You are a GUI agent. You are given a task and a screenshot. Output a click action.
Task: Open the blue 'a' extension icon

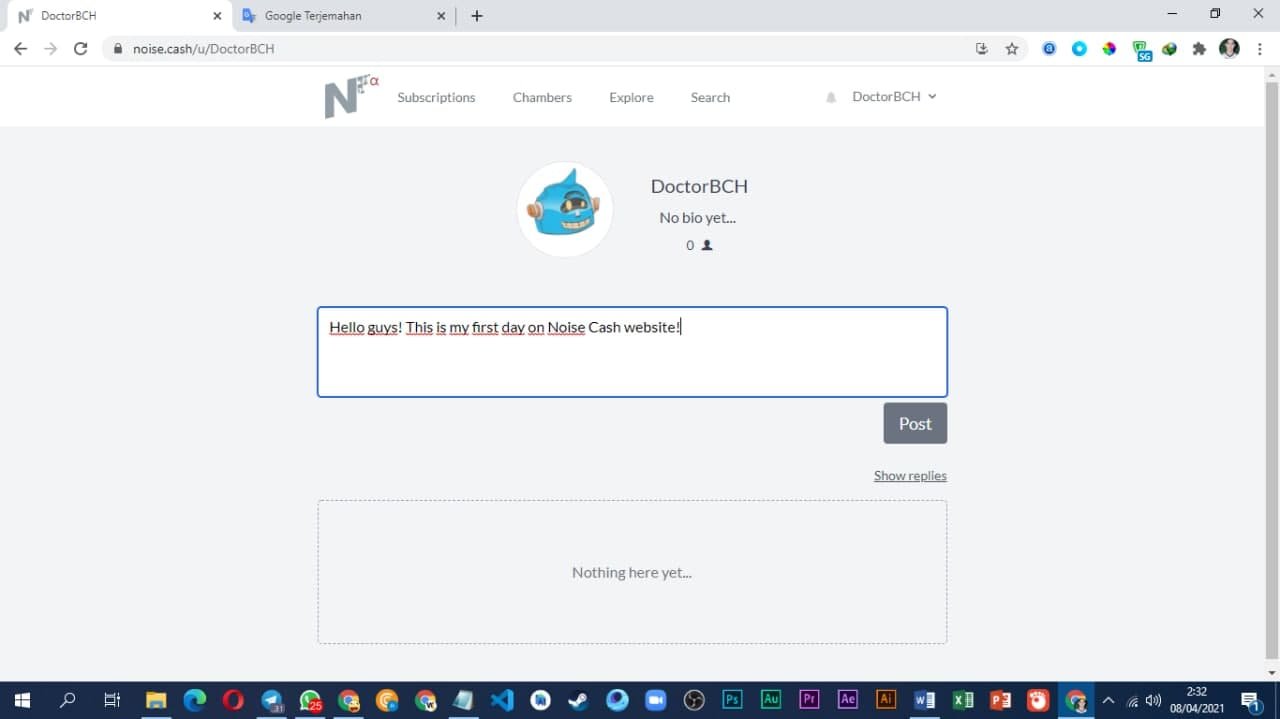click(x=1049, y=48)
